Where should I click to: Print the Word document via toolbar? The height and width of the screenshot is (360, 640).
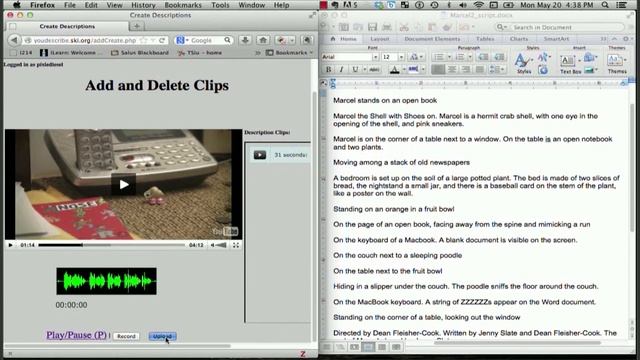(x=387, y=27)
